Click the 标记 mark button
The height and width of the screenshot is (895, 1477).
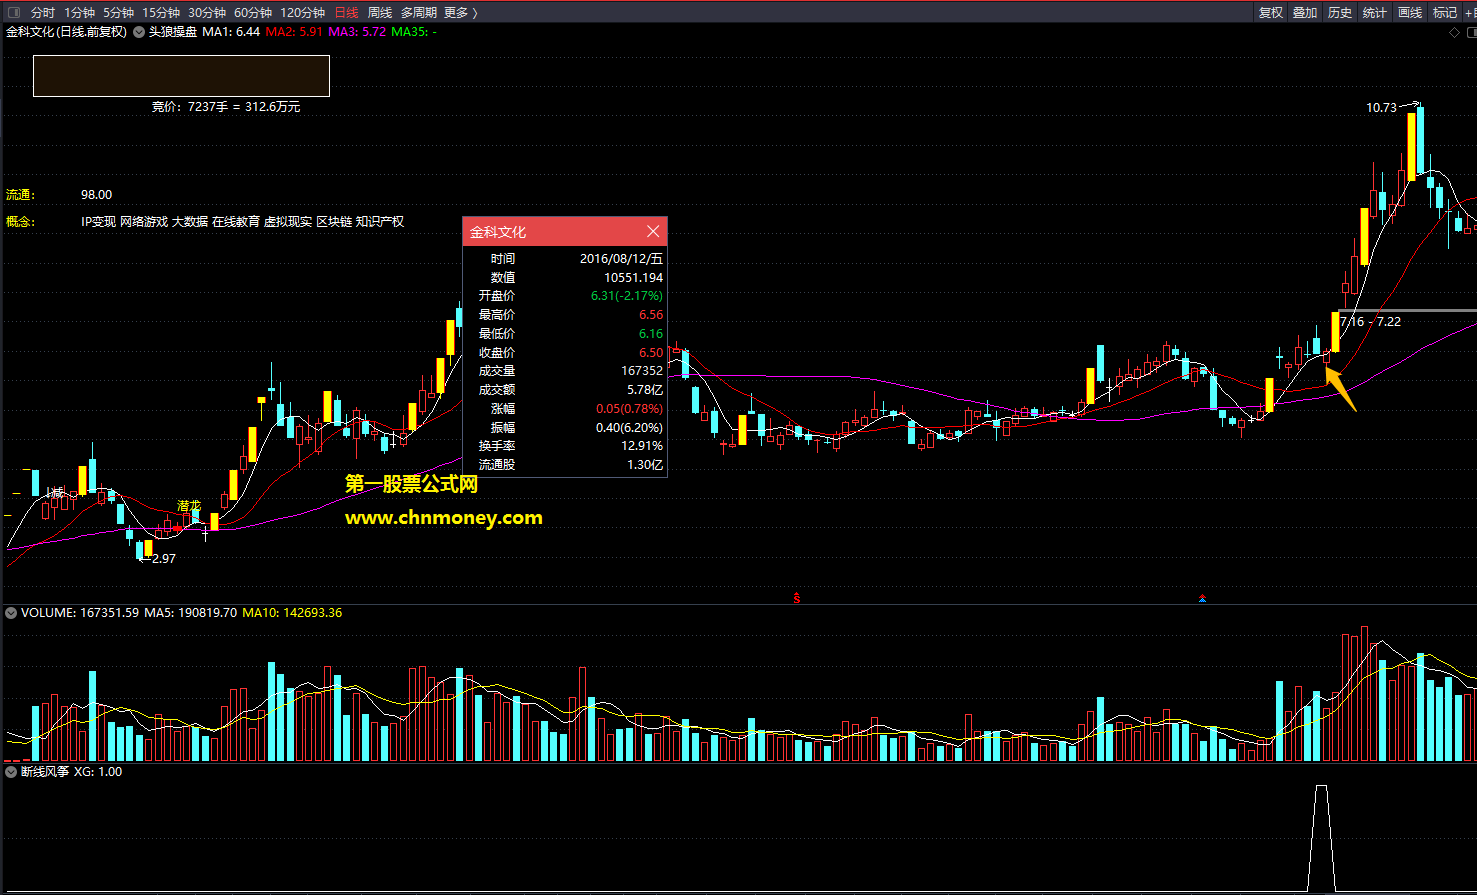(1445, 12)
